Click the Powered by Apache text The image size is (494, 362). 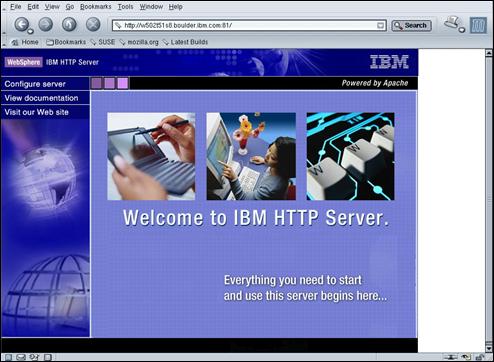coord(375,83)
